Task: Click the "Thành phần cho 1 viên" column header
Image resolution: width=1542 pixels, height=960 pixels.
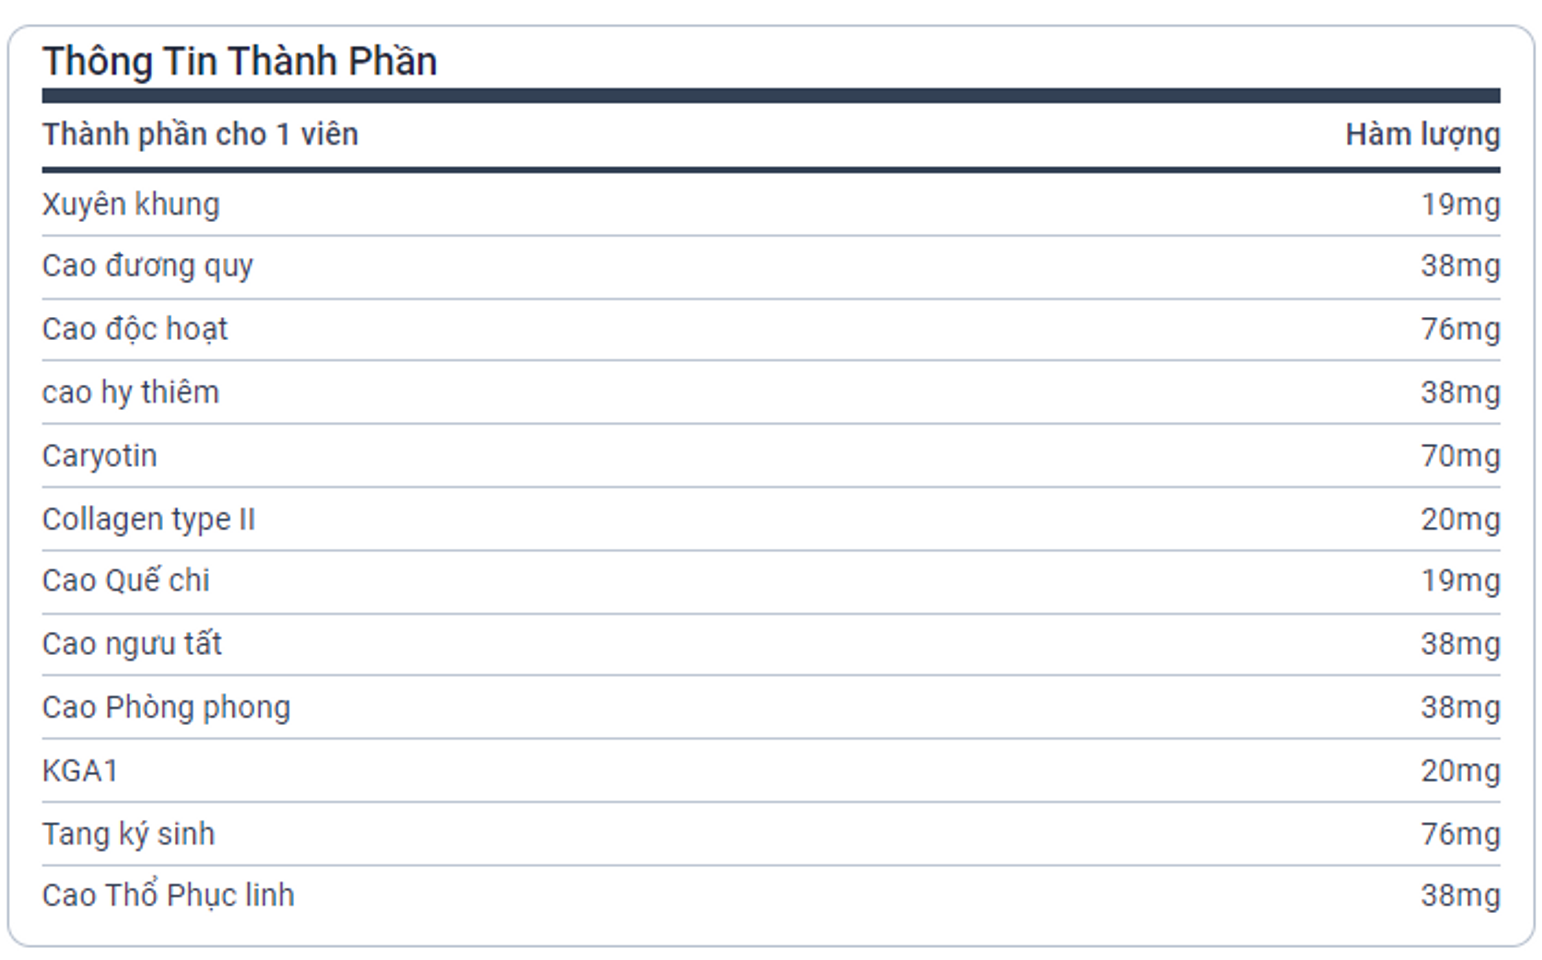Action: coord(200,134)
